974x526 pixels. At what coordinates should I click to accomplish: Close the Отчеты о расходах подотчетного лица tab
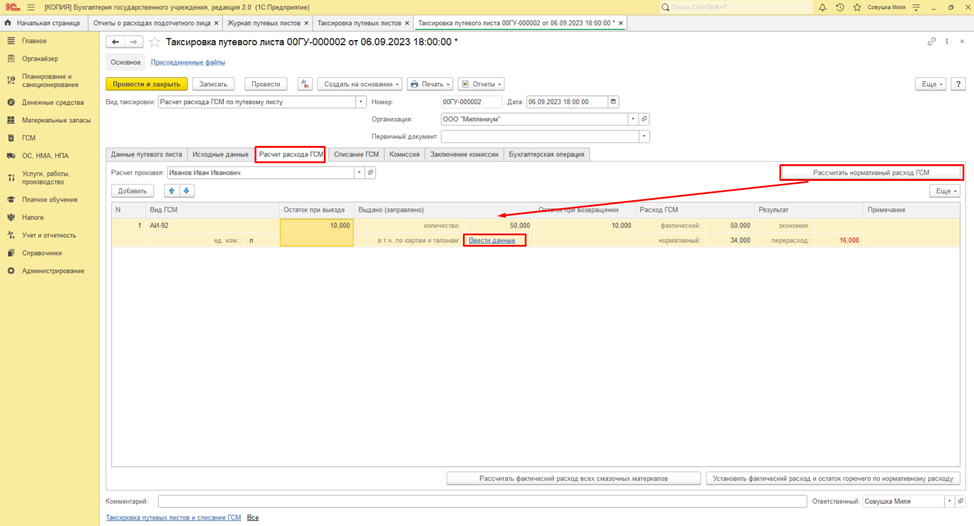coord(216,23)
